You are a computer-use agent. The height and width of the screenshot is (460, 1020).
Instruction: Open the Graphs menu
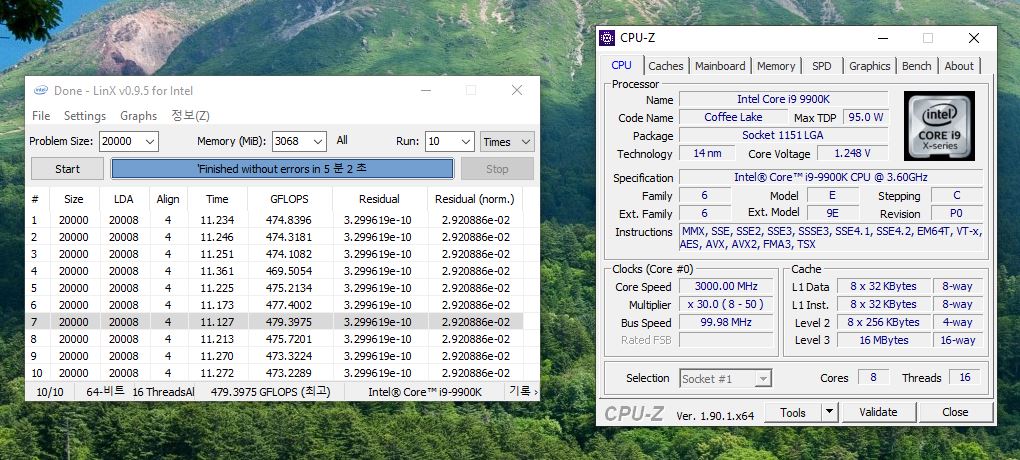pos(138,116)
